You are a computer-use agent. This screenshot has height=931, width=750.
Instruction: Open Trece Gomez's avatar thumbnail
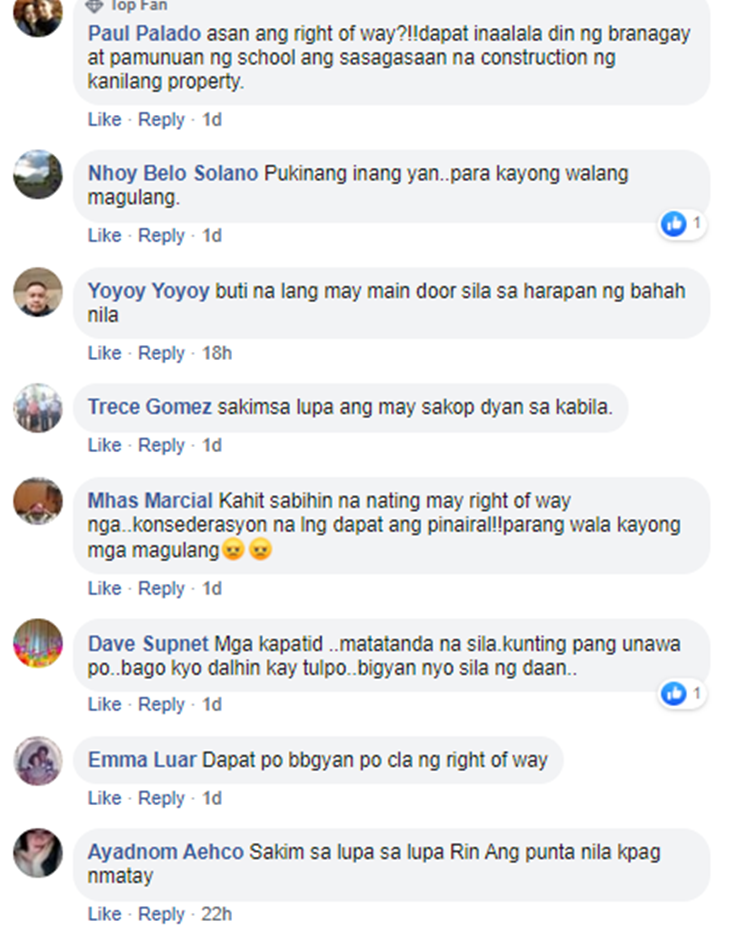click(38, 408)
